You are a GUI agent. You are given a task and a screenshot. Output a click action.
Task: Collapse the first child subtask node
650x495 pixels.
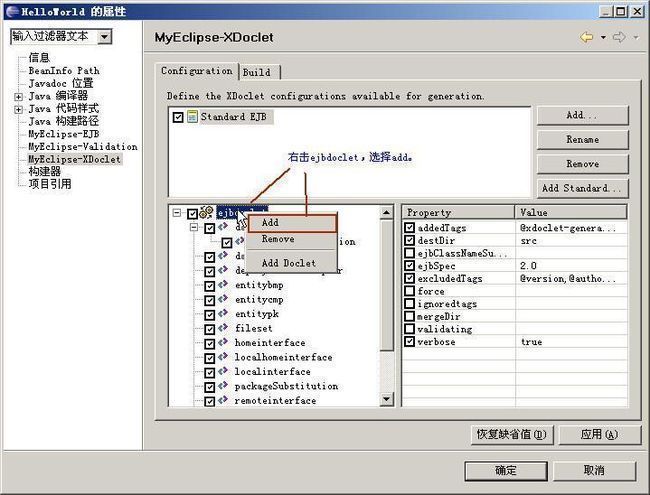click(194, 227)
